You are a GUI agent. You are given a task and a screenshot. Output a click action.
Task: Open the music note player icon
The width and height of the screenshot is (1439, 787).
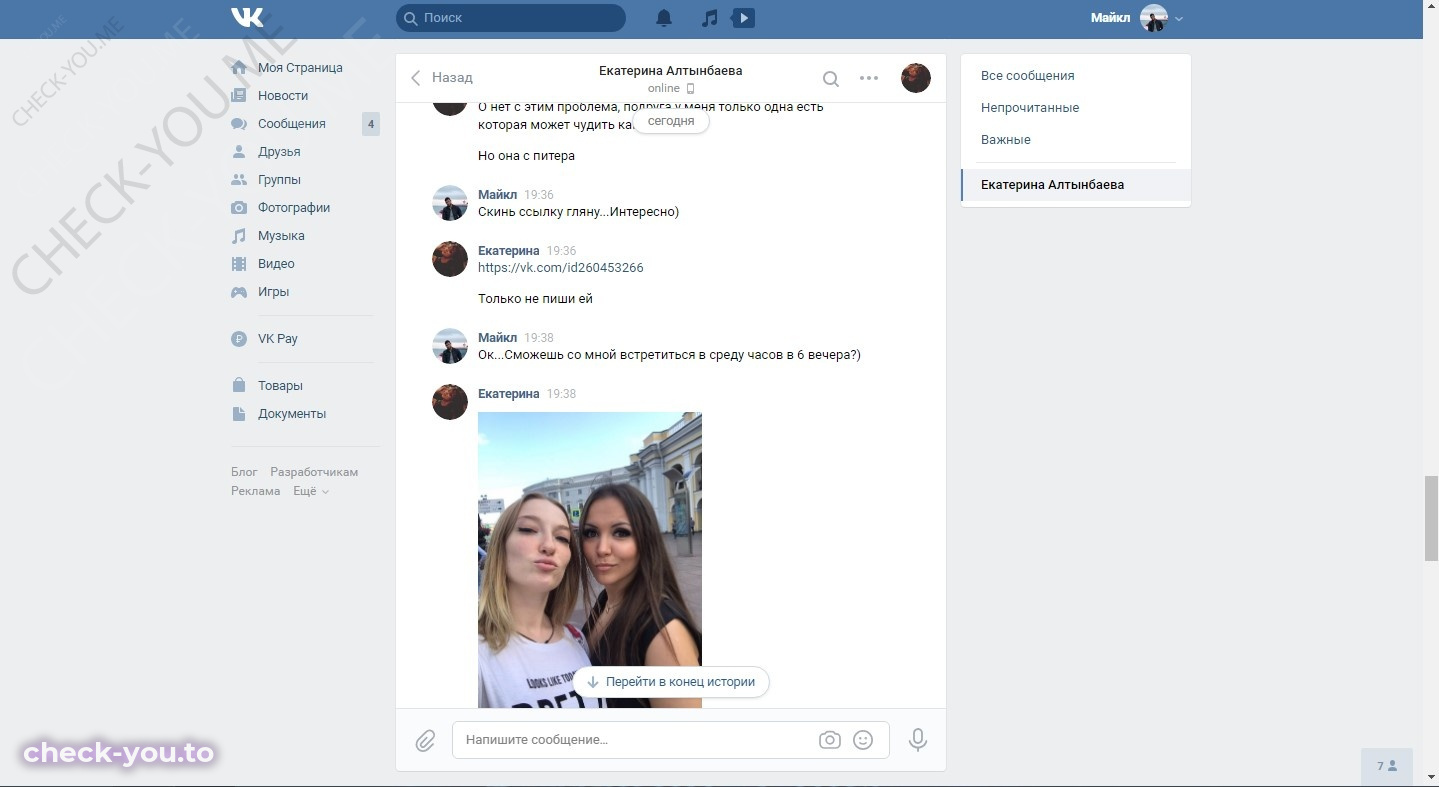coord(709,18)
